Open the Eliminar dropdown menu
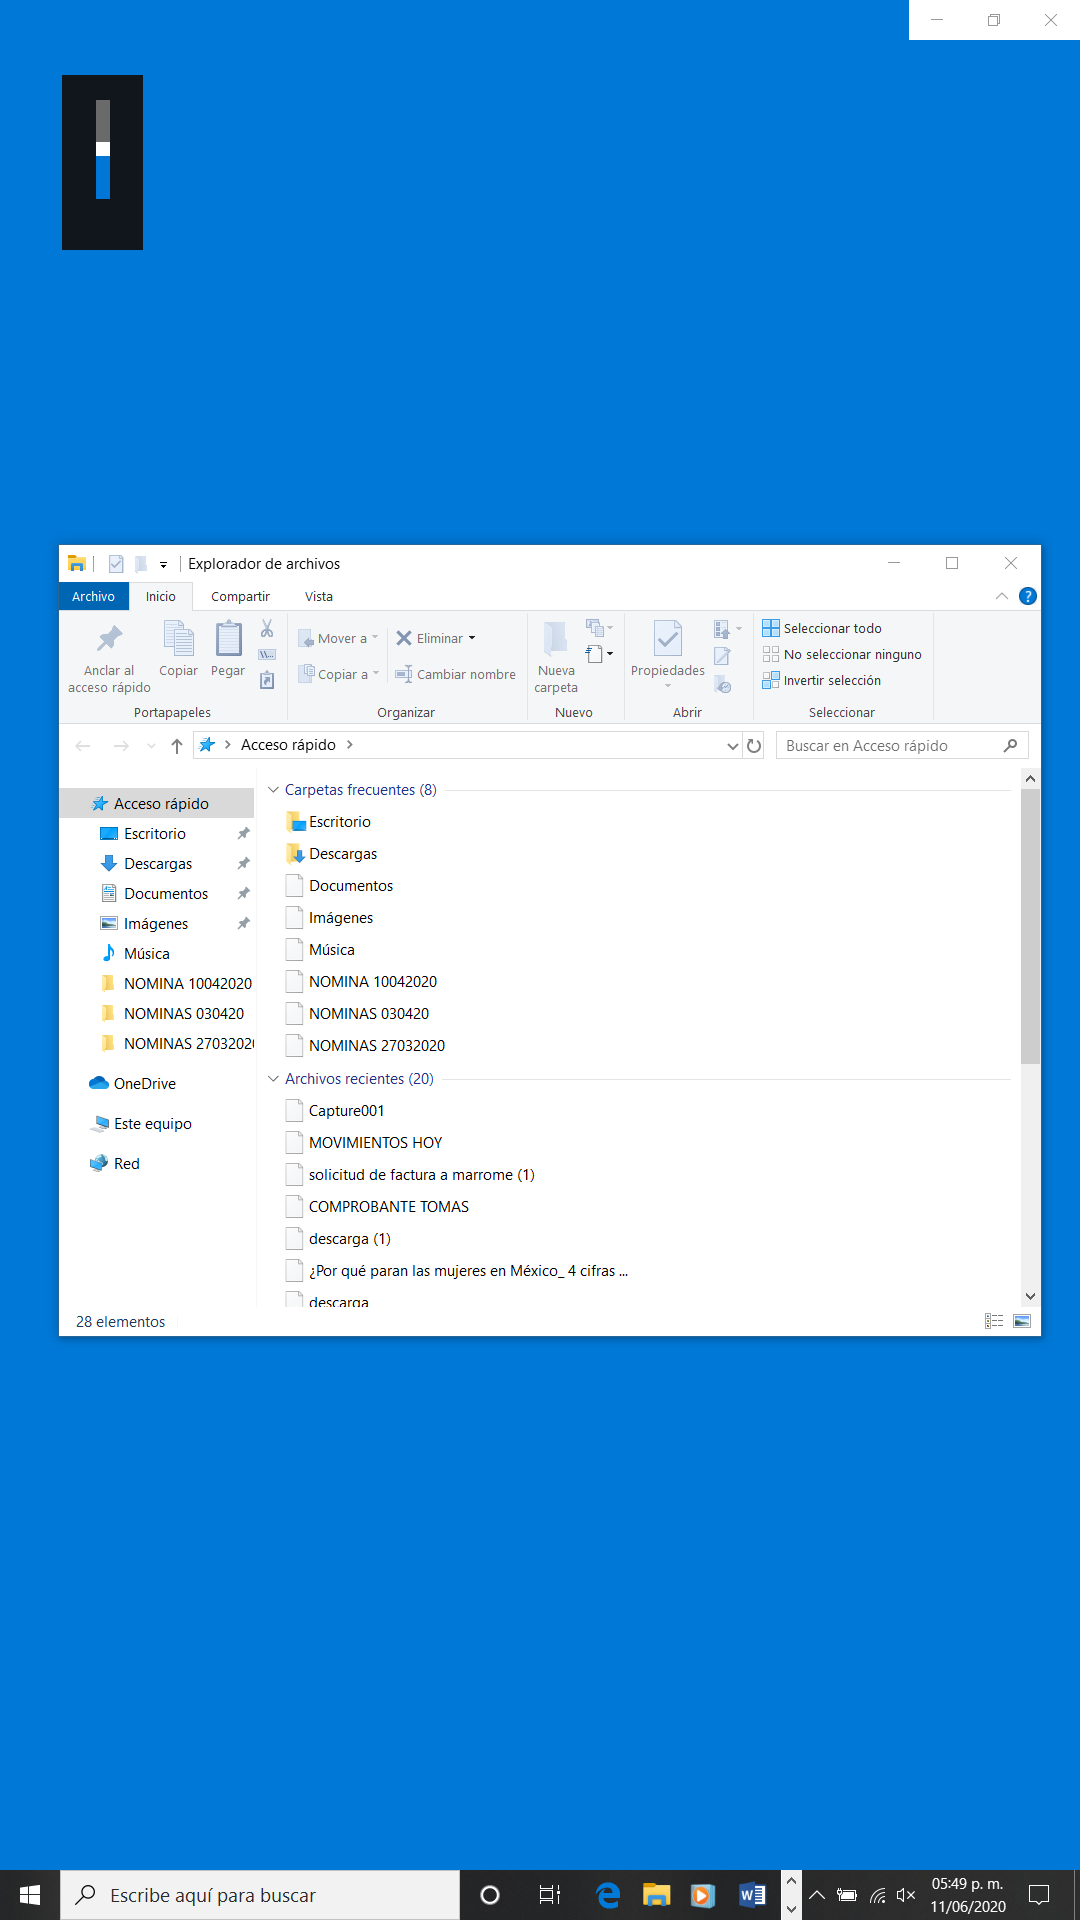Screen dimensions: 1080x1920 472,638
